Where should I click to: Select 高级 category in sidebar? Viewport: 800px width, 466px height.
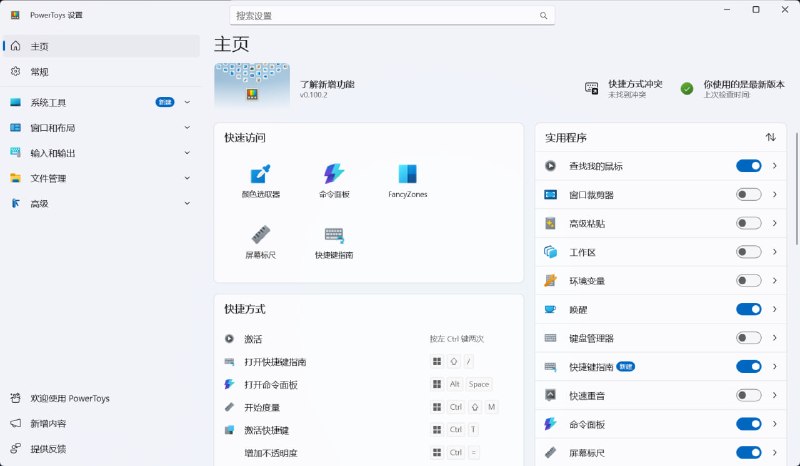coord(101,203)
